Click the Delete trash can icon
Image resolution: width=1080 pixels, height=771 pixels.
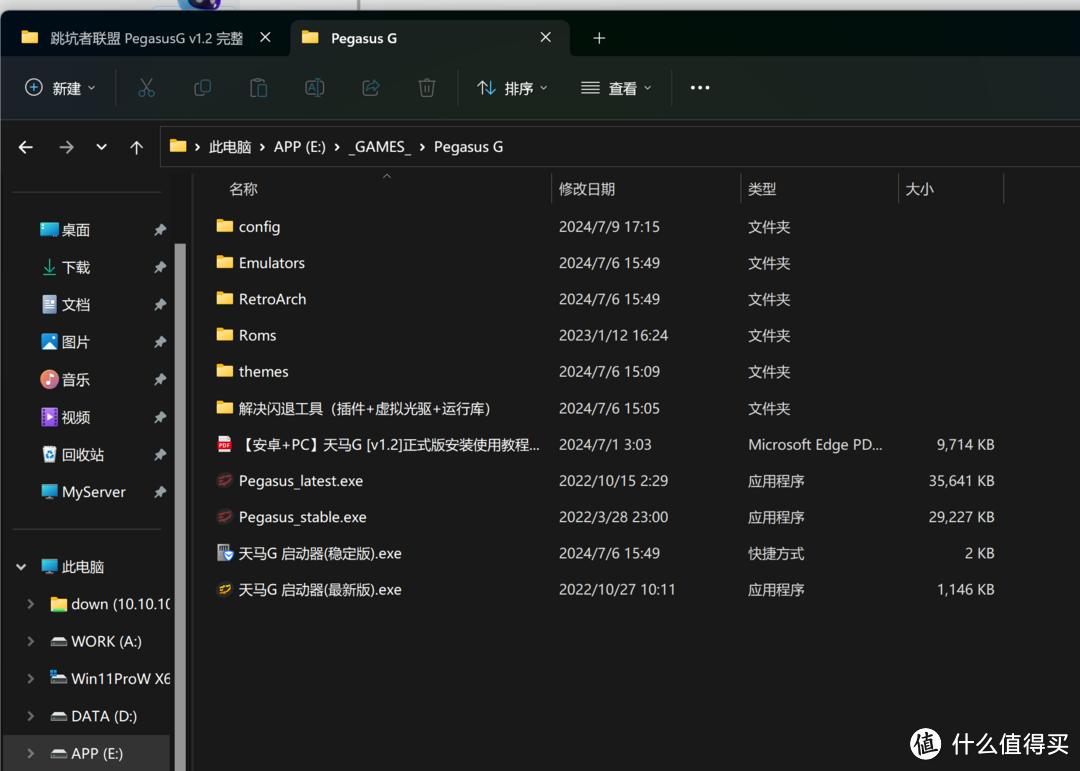(x=427, y=88)
